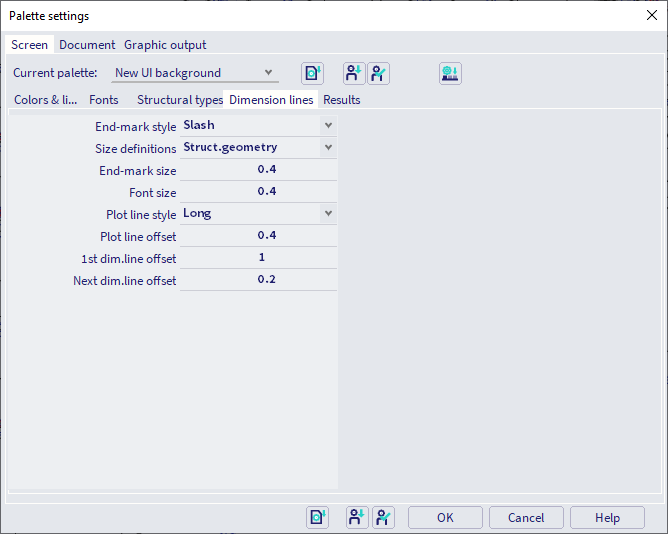Switch to the Document tab
Viewport: 668px width, 534px height.
[87, 45]
